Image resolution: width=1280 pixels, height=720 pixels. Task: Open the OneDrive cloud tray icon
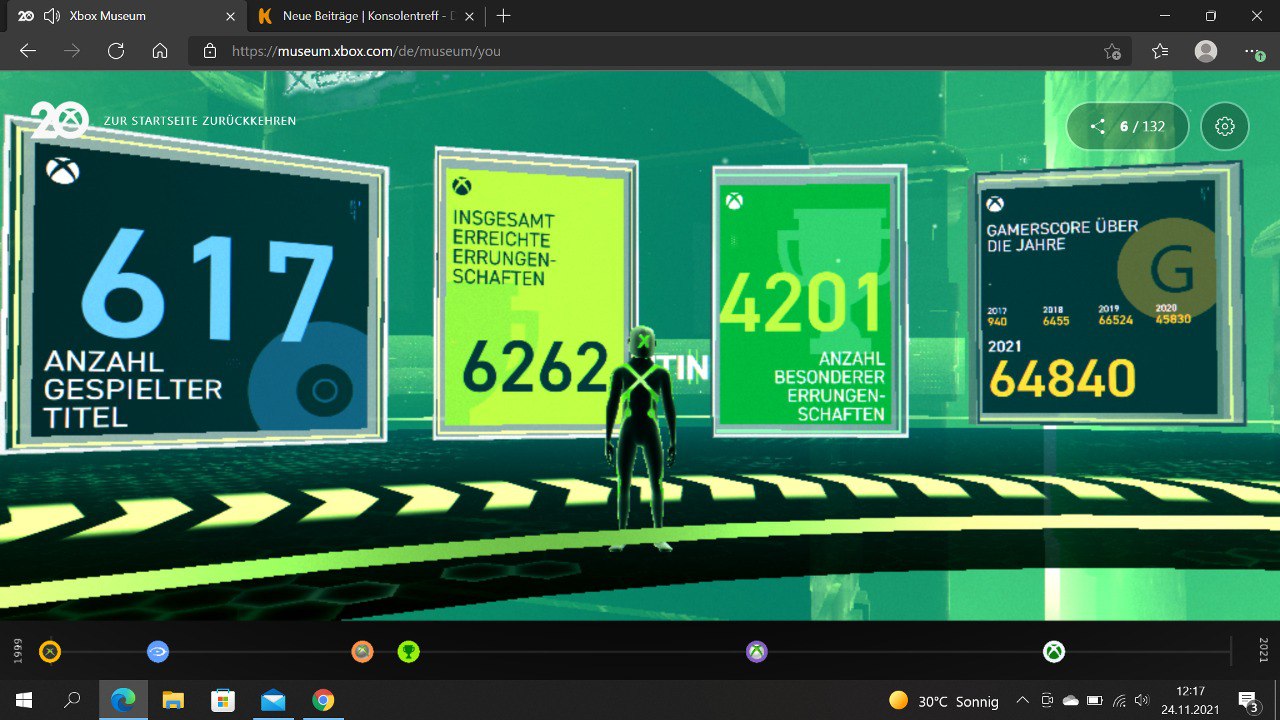tap(1071, 701)
